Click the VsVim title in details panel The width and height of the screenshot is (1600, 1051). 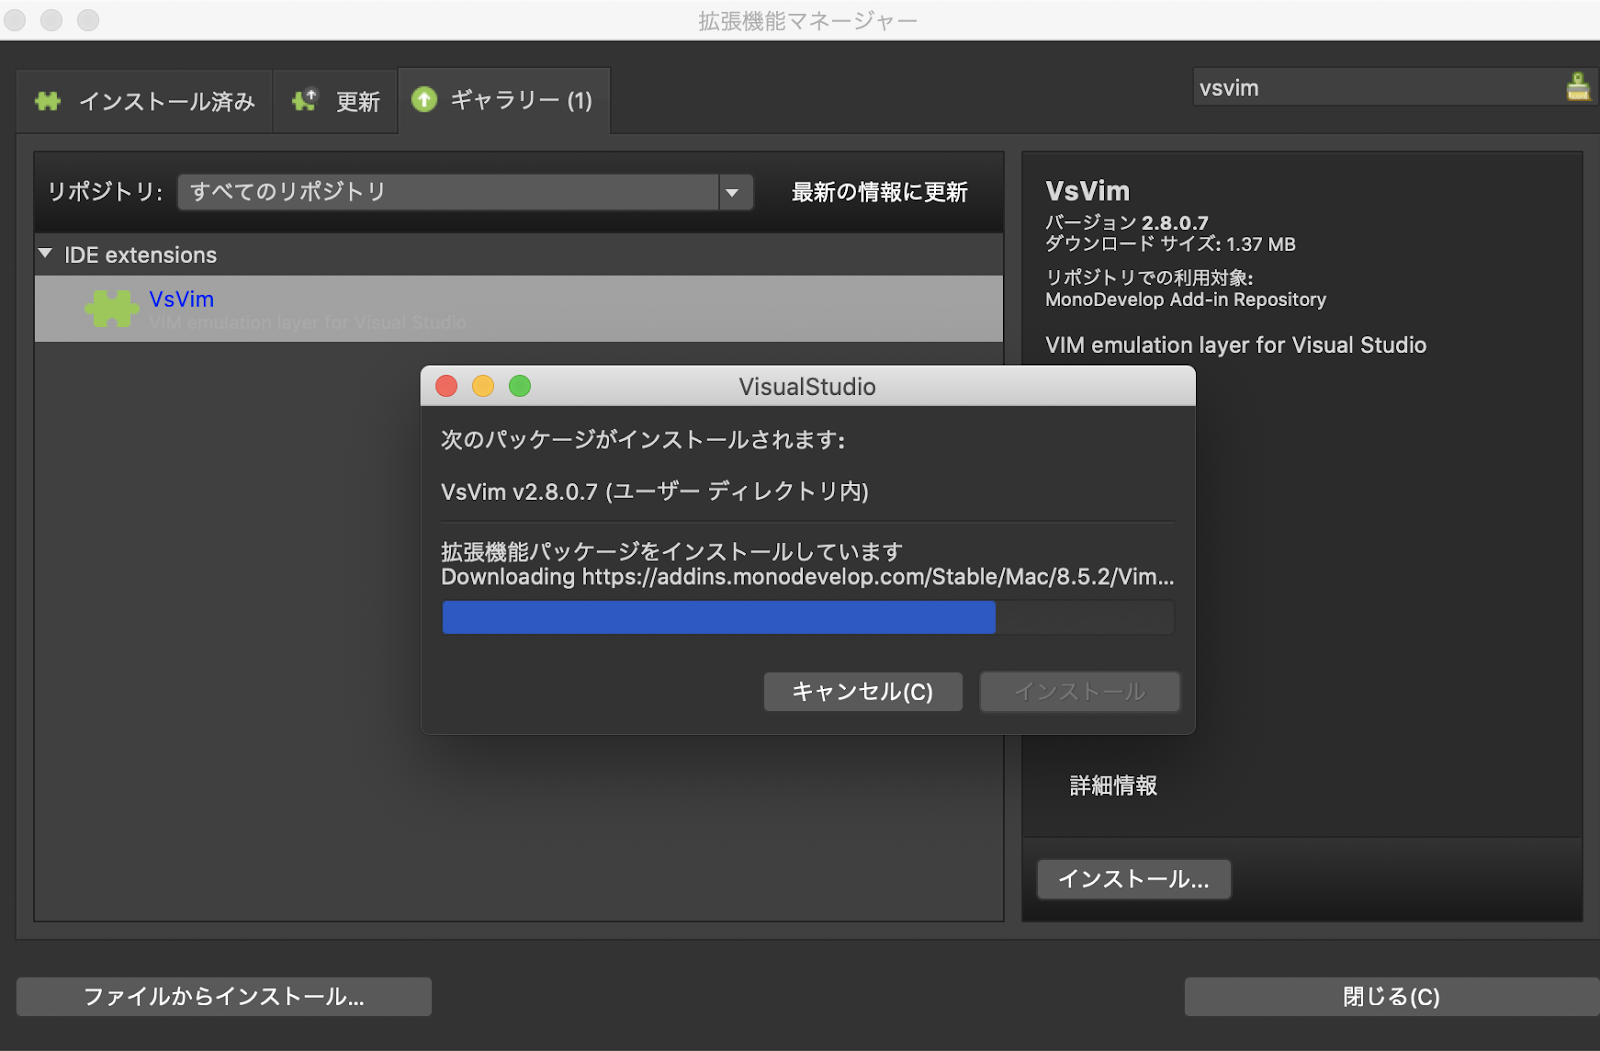pyautogui.click(x=1088, y=191)
